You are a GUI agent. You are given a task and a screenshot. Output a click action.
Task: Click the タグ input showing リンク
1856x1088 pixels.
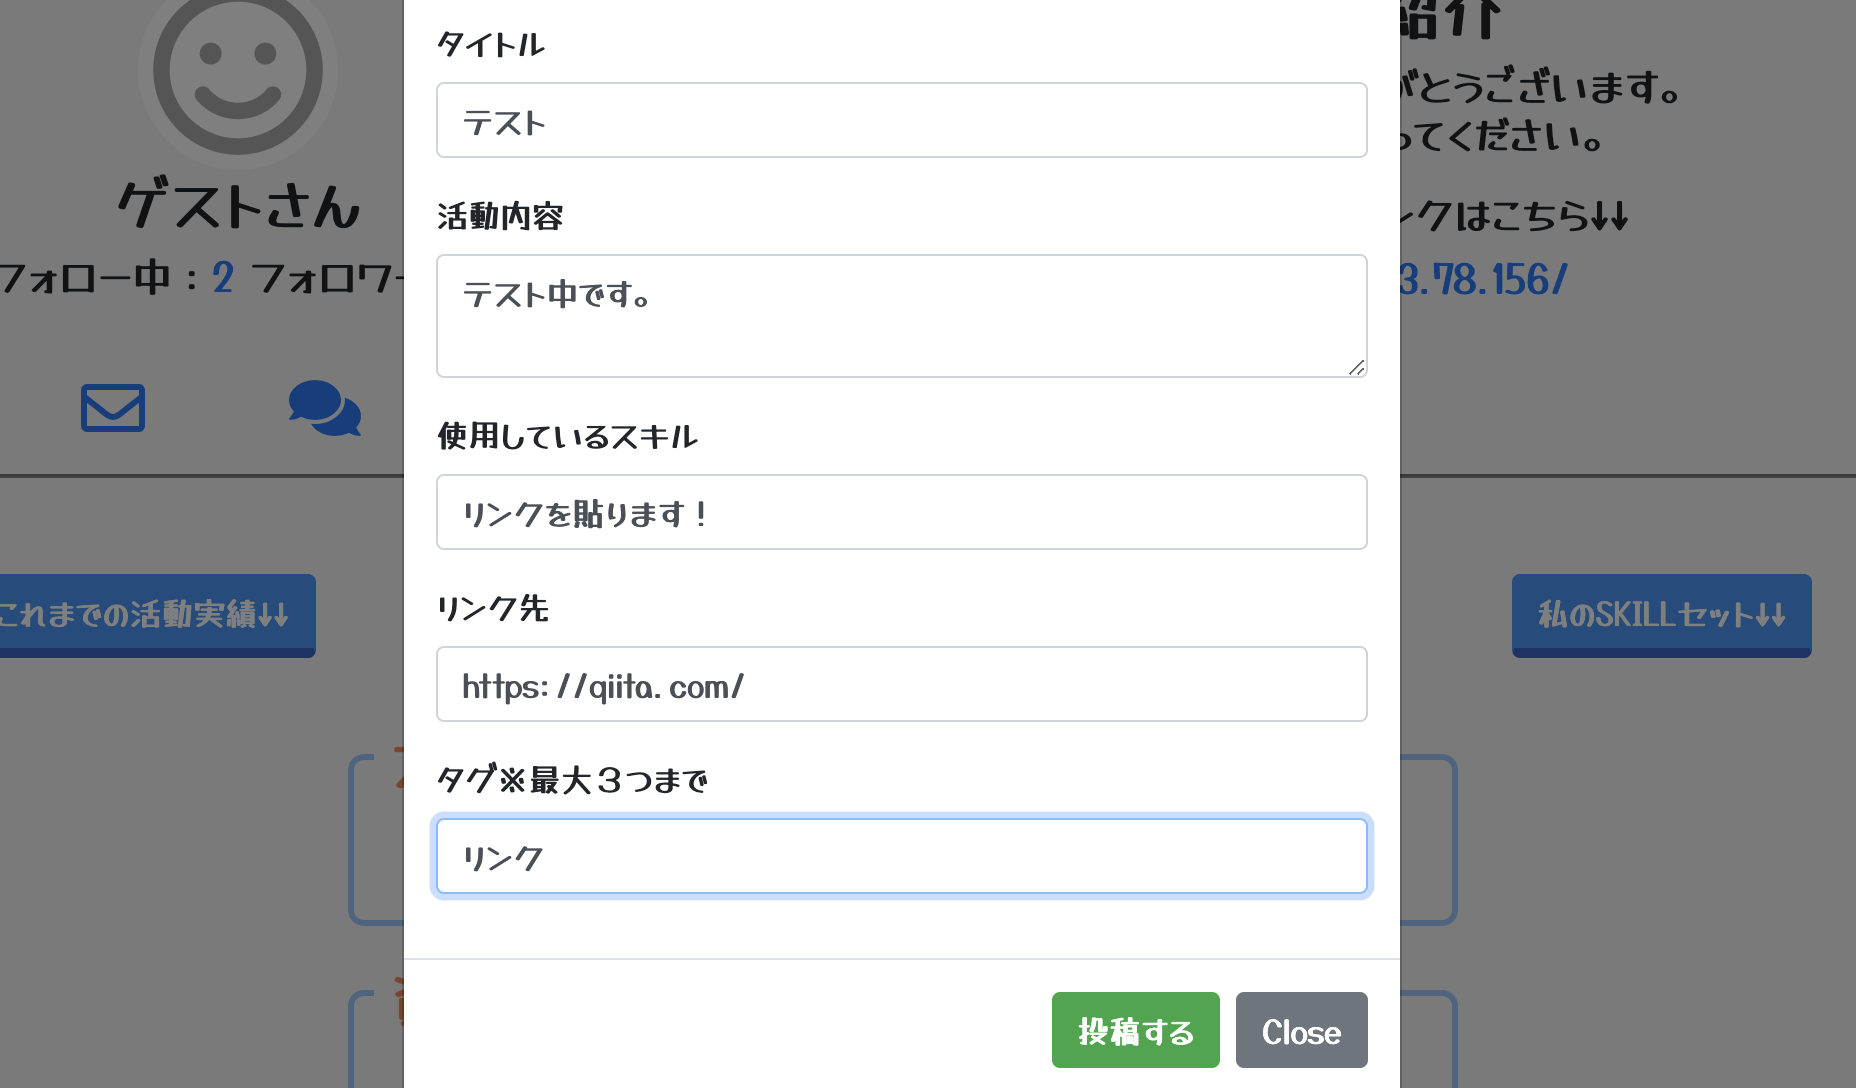coord(900,855)
